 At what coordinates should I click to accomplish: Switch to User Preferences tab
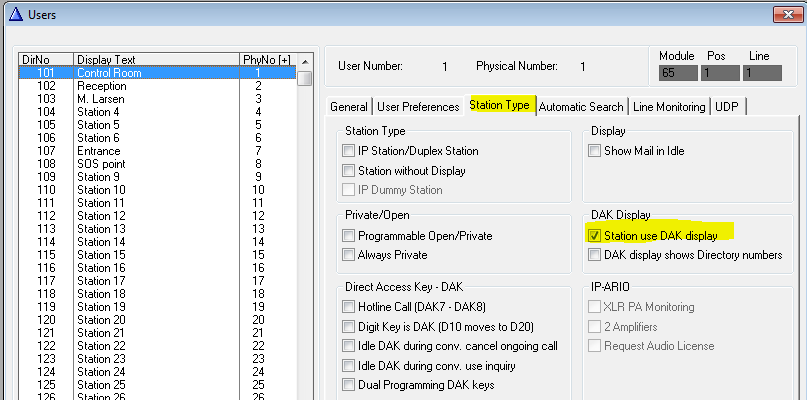418,107
